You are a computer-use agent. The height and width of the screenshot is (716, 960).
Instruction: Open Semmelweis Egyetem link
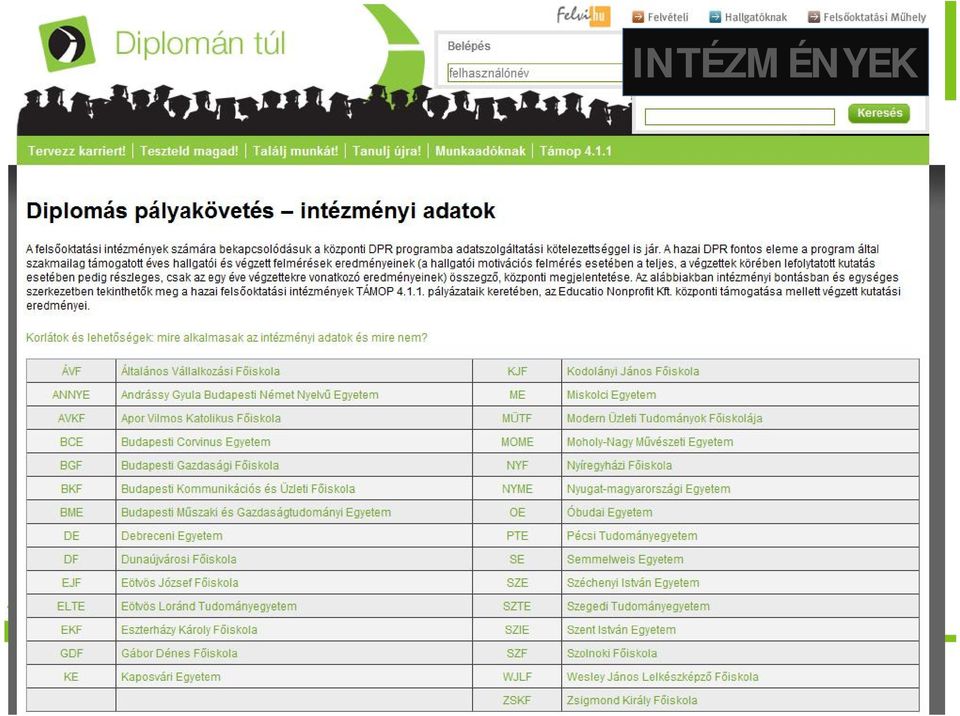click(x=625, y=559)
